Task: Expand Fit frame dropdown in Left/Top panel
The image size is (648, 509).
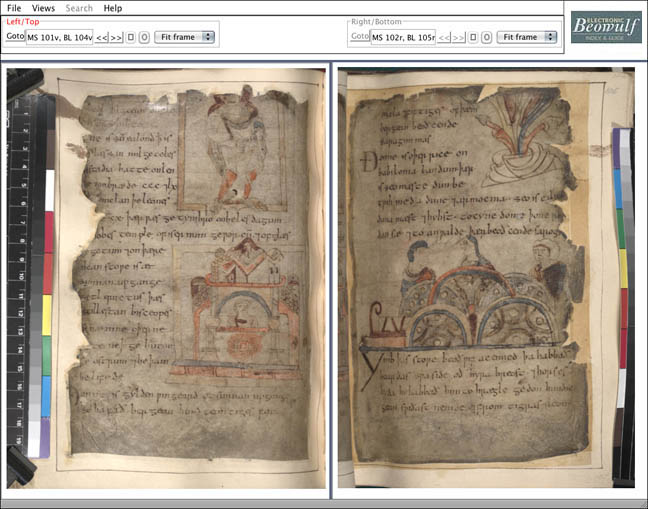Action: (185, 37)
